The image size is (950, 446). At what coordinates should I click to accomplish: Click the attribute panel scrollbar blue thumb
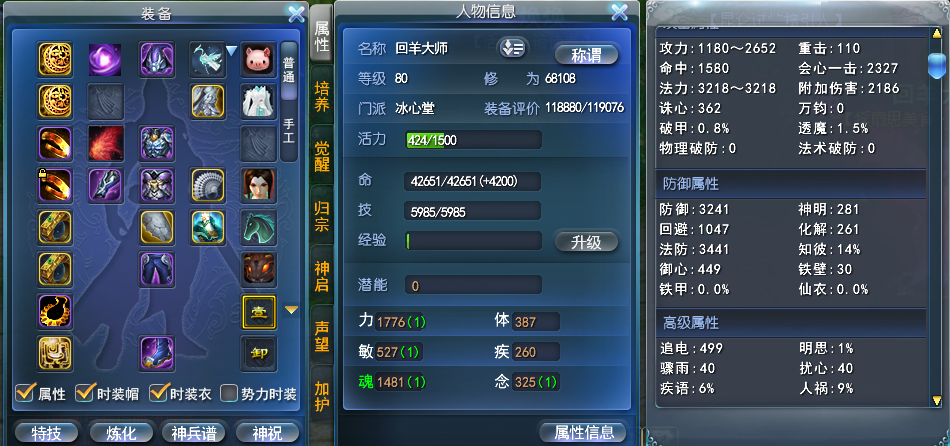(937, 65)
